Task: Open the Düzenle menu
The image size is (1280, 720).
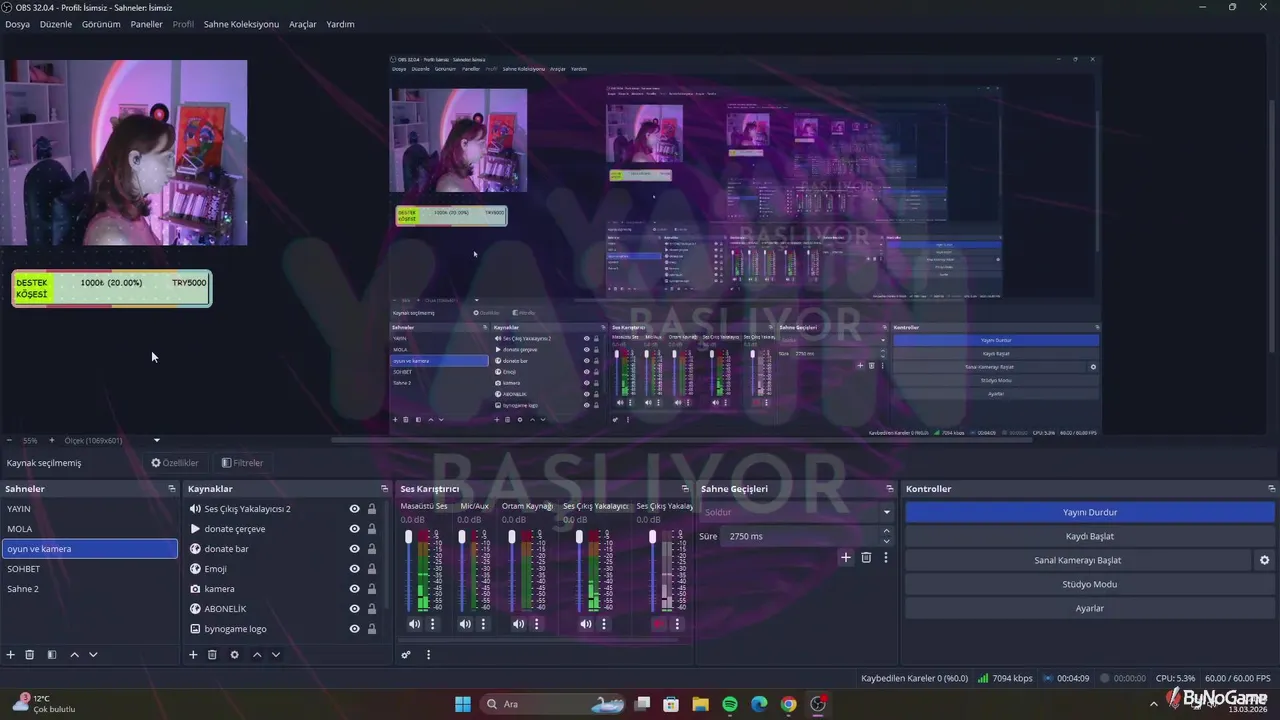Action: coord(56,24)
